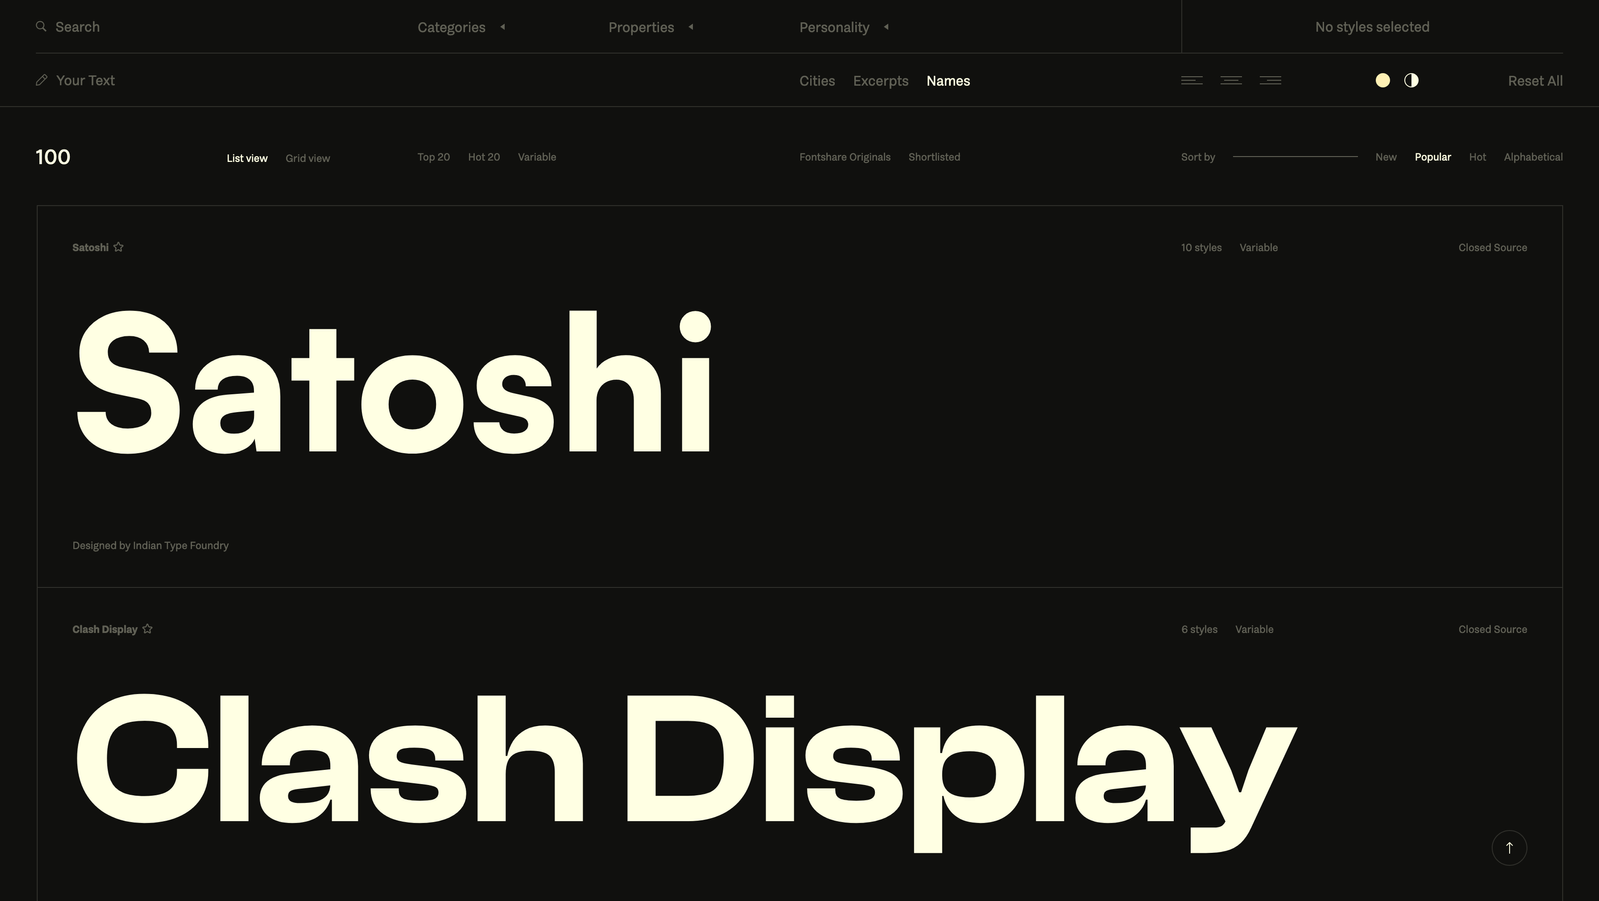Click the pencil icon beside Your Text
1599x901 pixels.
pyautogui.click(x=41, y=80)
